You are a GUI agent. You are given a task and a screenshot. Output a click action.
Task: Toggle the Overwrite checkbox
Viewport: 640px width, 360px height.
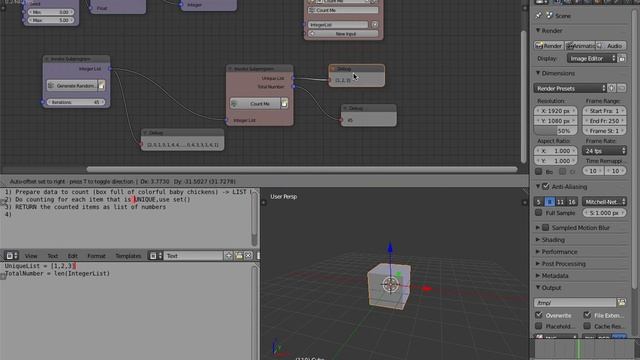[x=539, y=315]
